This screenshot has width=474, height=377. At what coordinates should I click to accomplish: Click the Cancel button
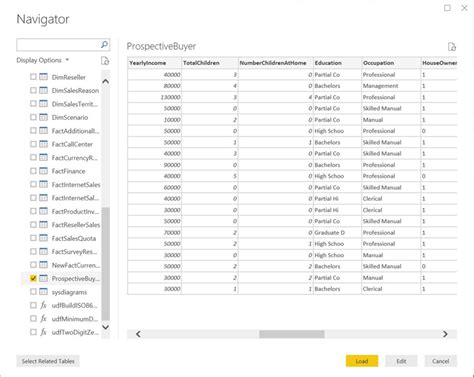(x=440, y=361)
